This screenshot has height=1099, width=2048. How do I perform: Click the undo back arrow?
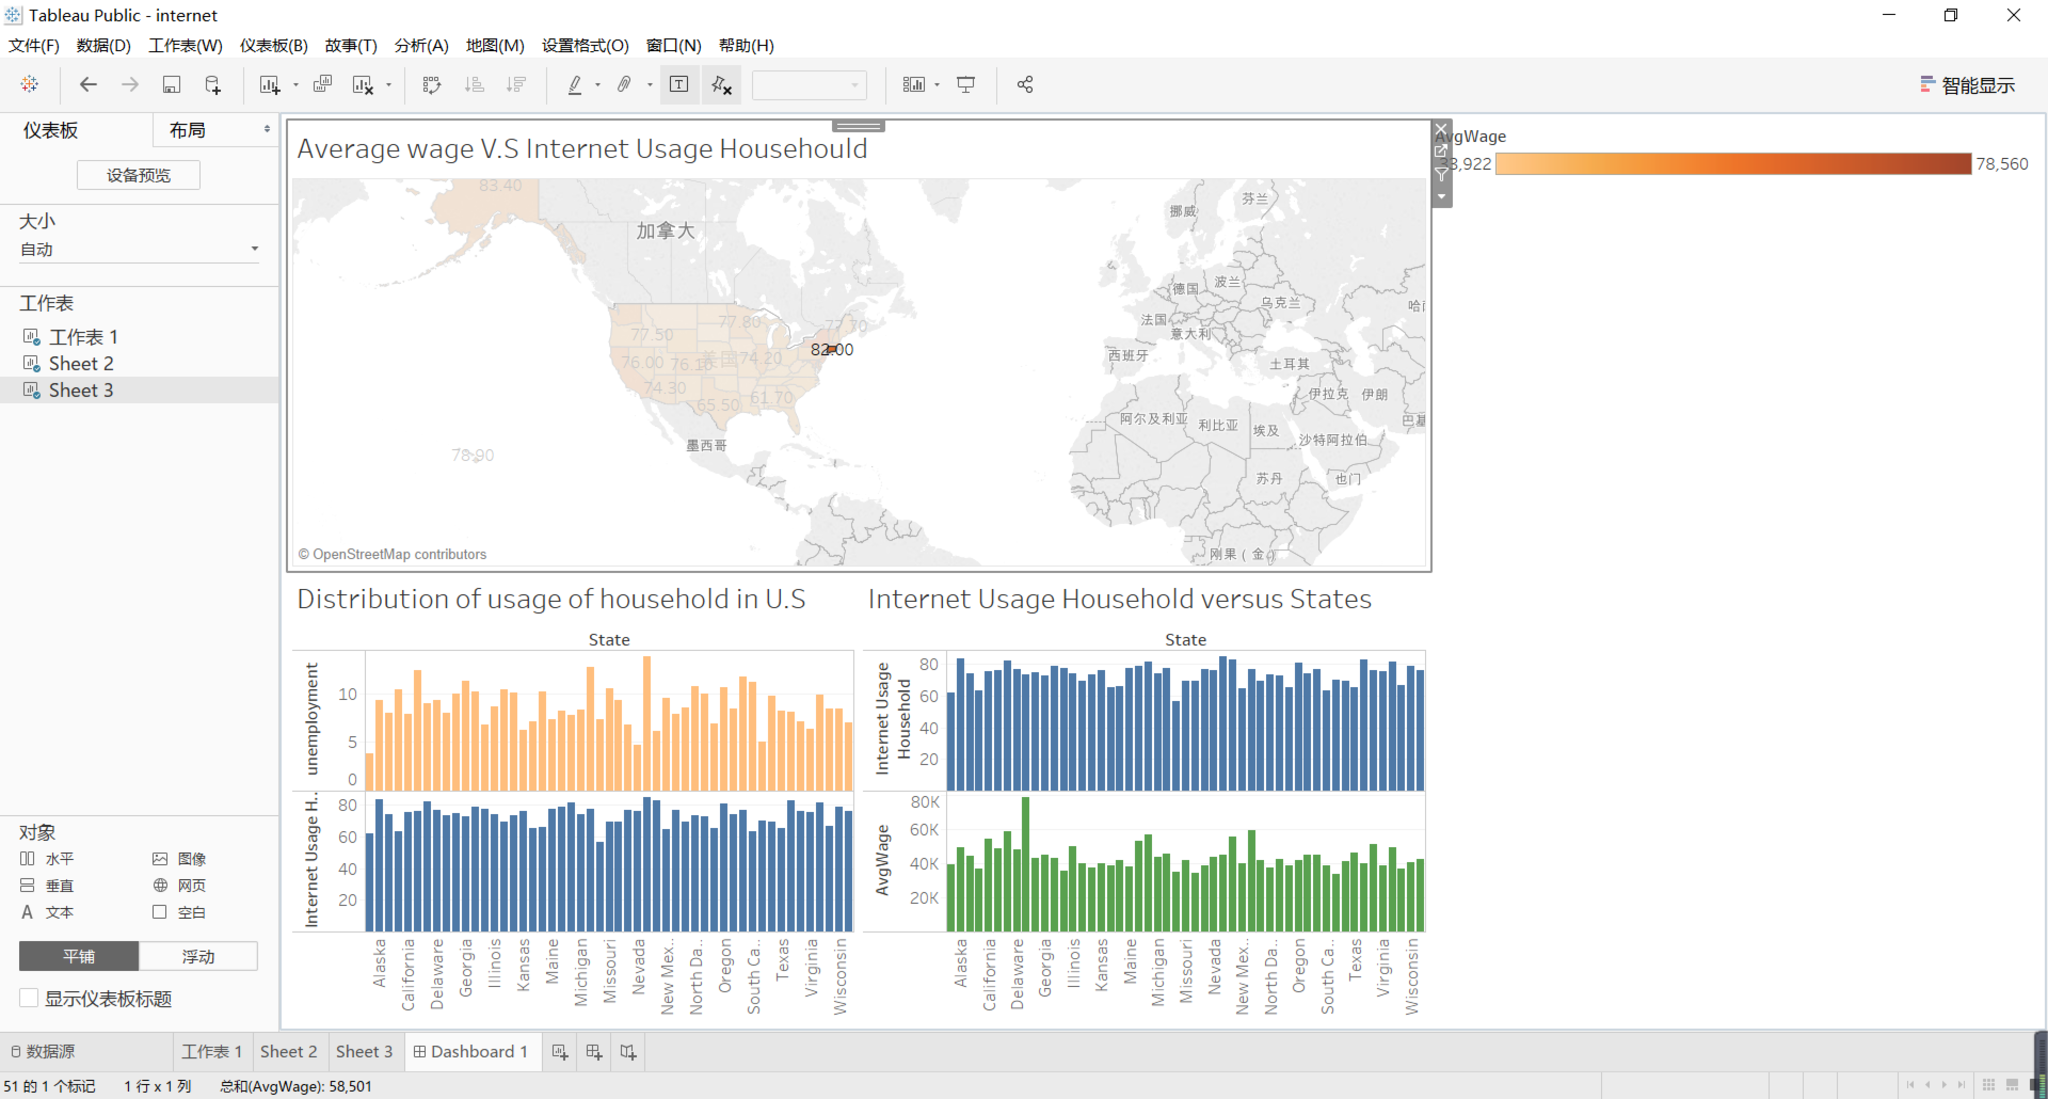tap(88, 85)
